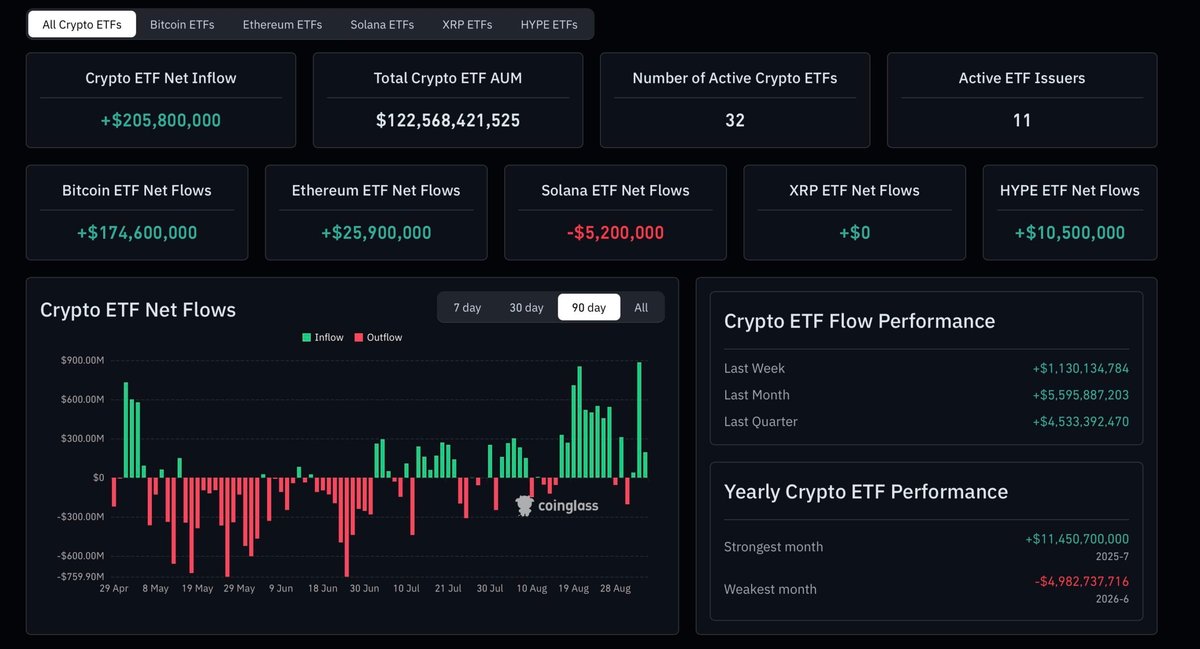Open the Bitcoin ETF Net Flows card
This screenshot has height=649, width=1200.
(x=137, y=212)
